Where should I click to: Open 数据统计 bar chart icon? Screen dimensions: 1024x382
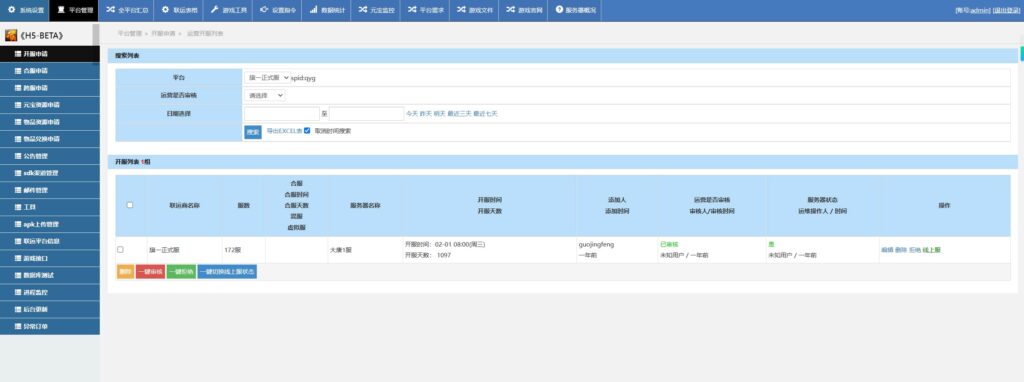(313, 10)
